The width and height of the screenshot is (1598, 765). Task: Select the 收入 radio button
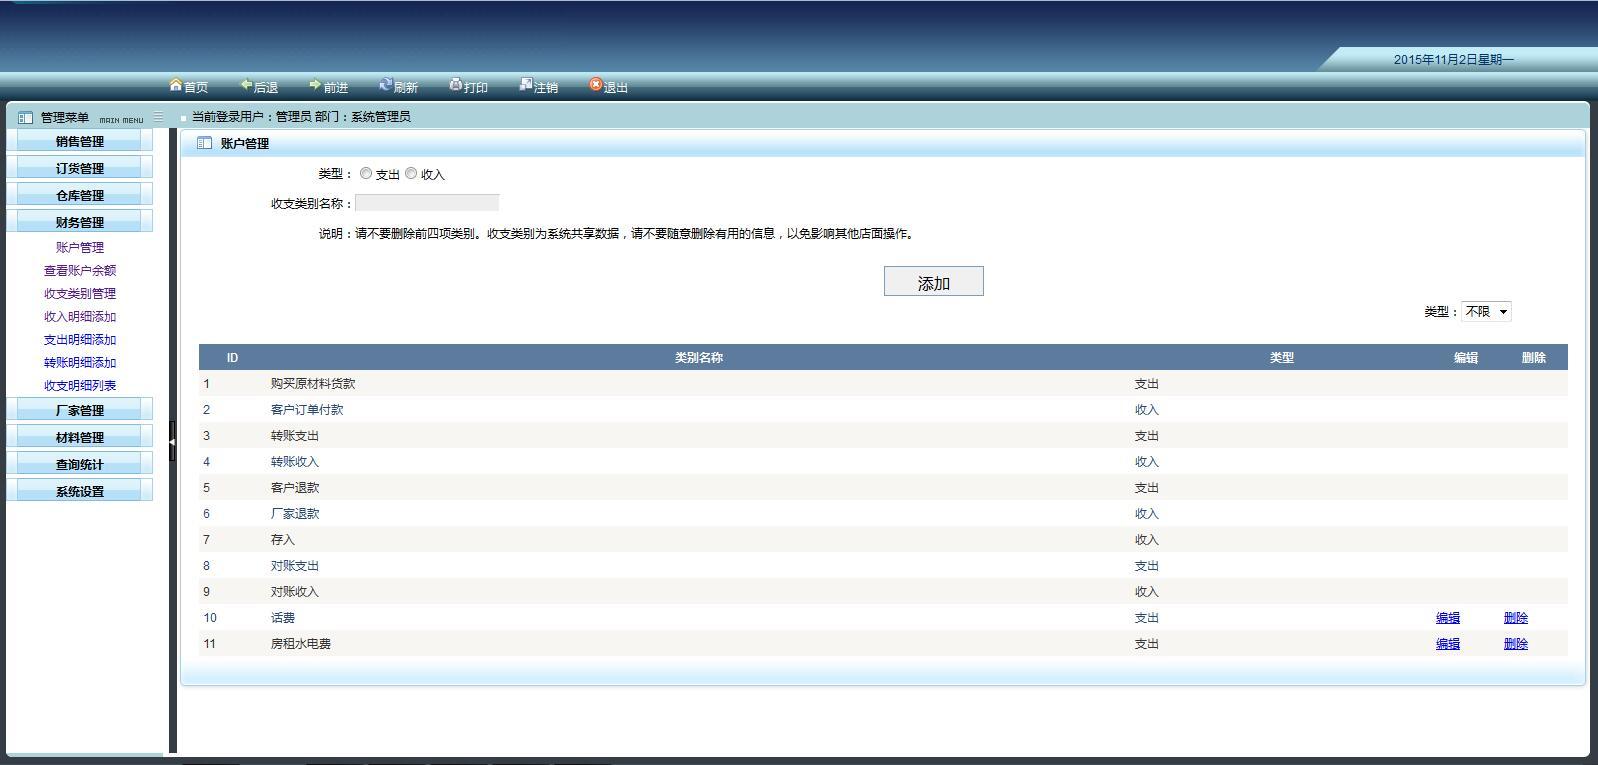(411, 174)
